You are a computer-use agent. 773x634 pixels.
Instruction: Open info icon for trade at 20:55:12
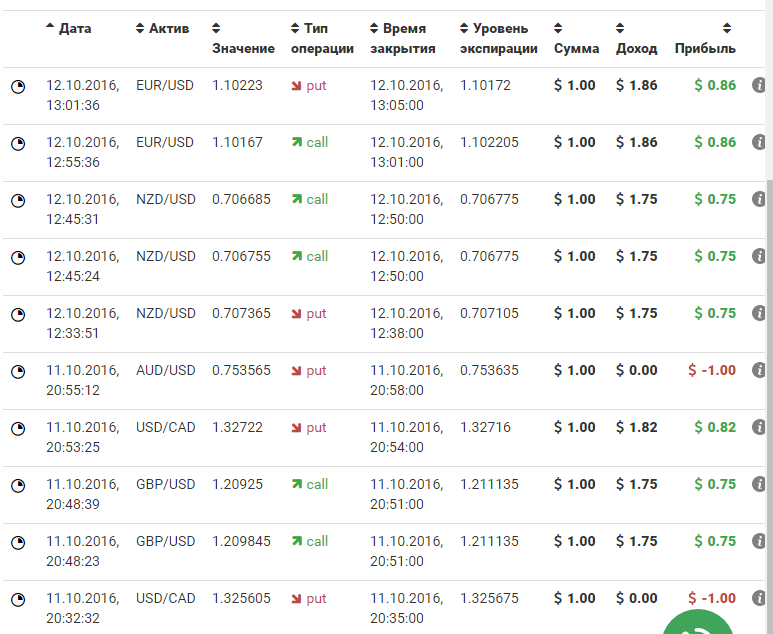point(759,370)
